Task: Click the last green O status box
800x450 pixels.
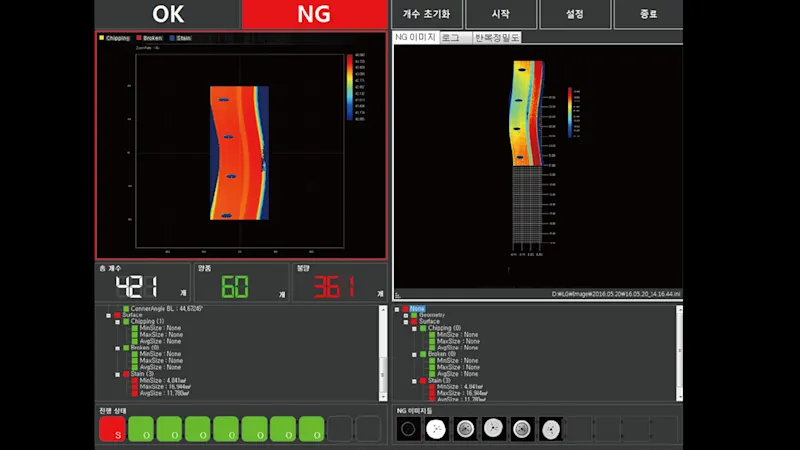Action: click(x=311, y=430)
